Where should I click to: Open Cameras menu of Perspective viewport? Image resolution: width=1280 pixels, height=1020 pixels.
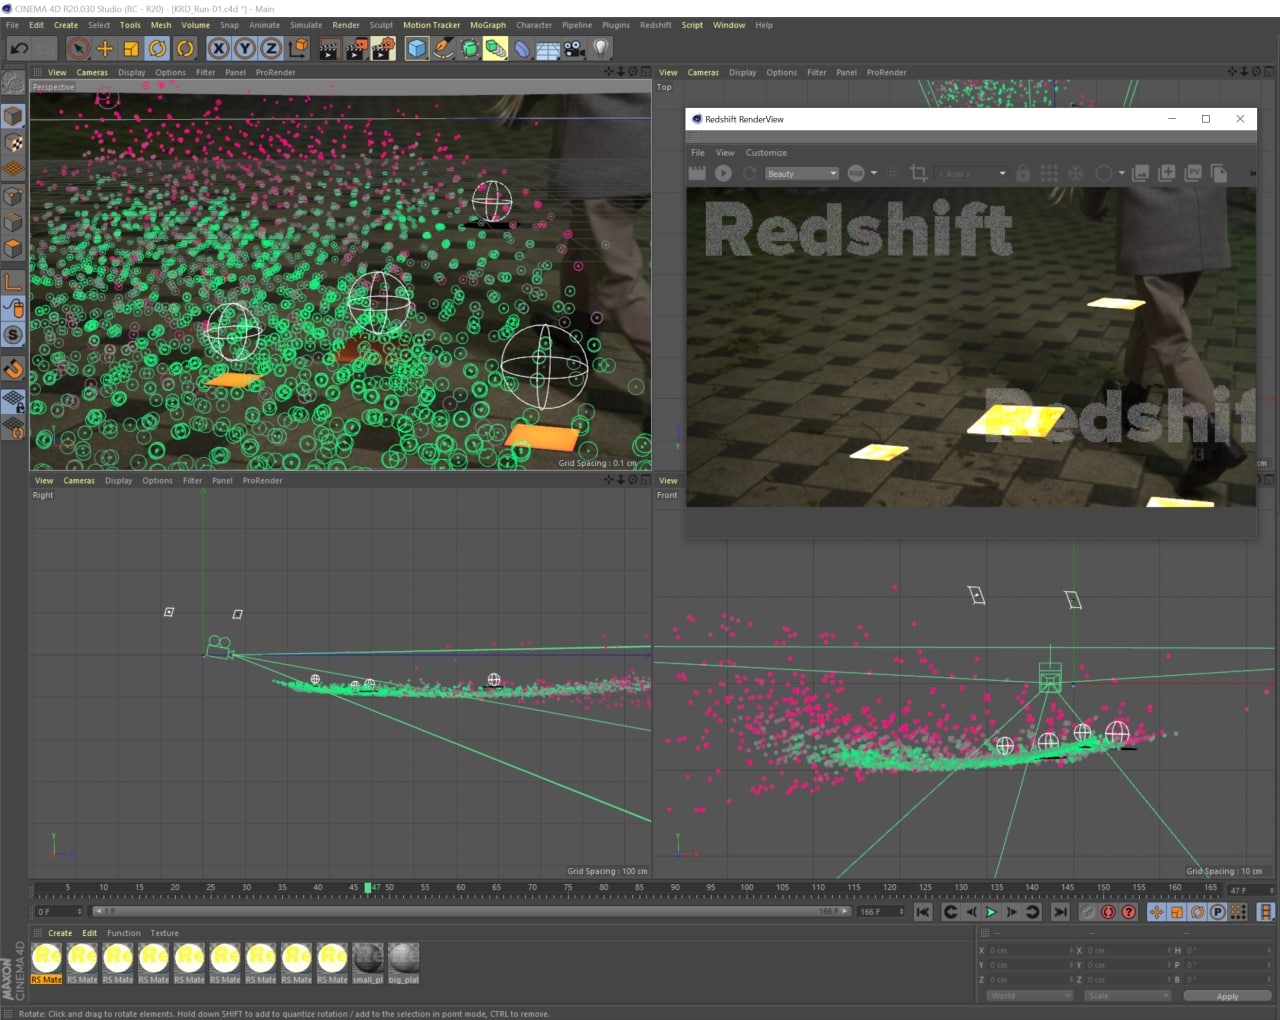coord(92,72)
